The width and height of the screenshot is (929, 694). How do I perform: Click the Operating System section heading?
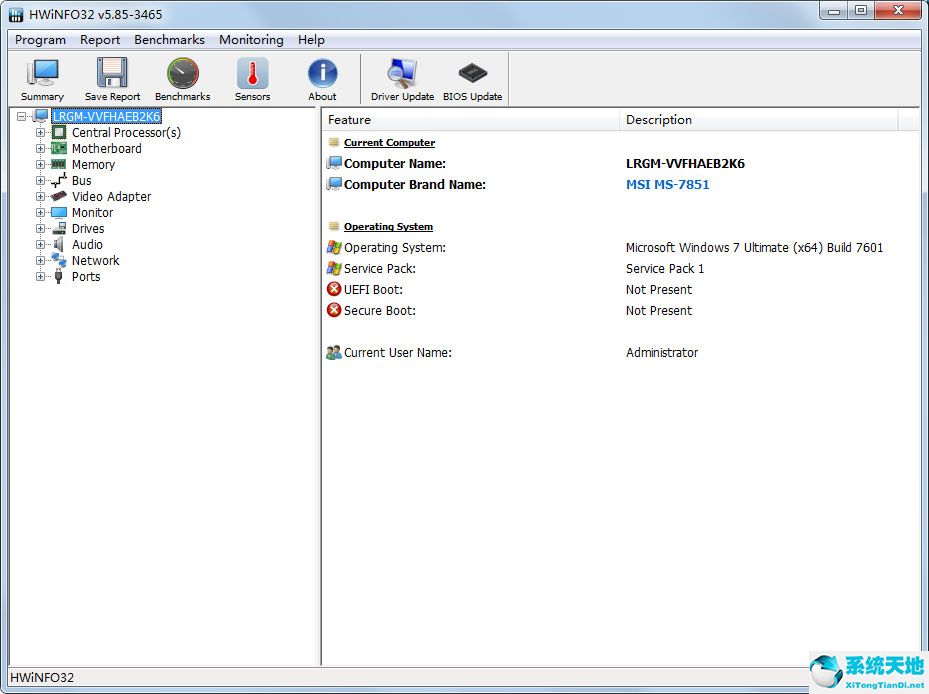coord(388,226)
